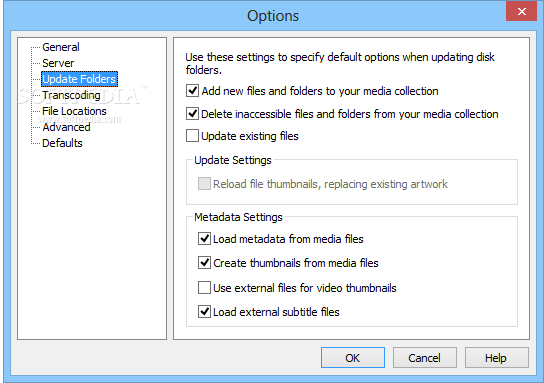Viewport: 544px width, 383px height.
Task: Open the Transcoding options page
Action: 71,95
